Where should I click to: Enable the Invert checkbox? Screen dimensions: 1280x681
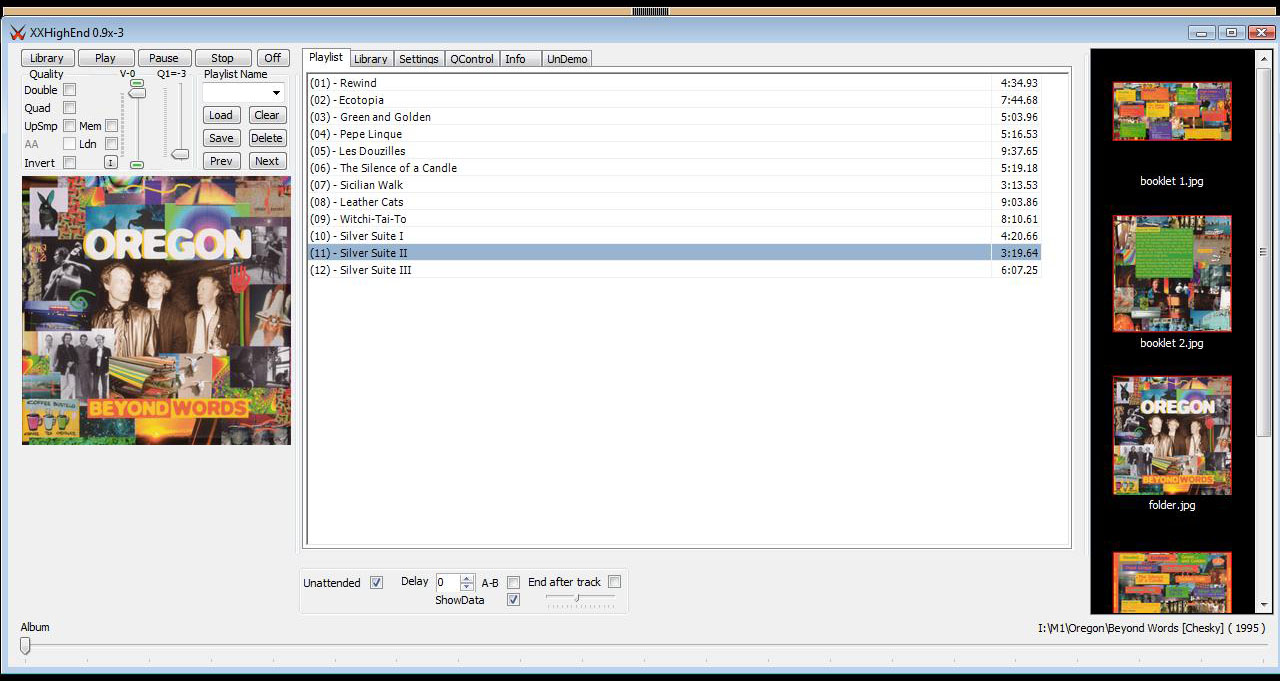[70, 163]
